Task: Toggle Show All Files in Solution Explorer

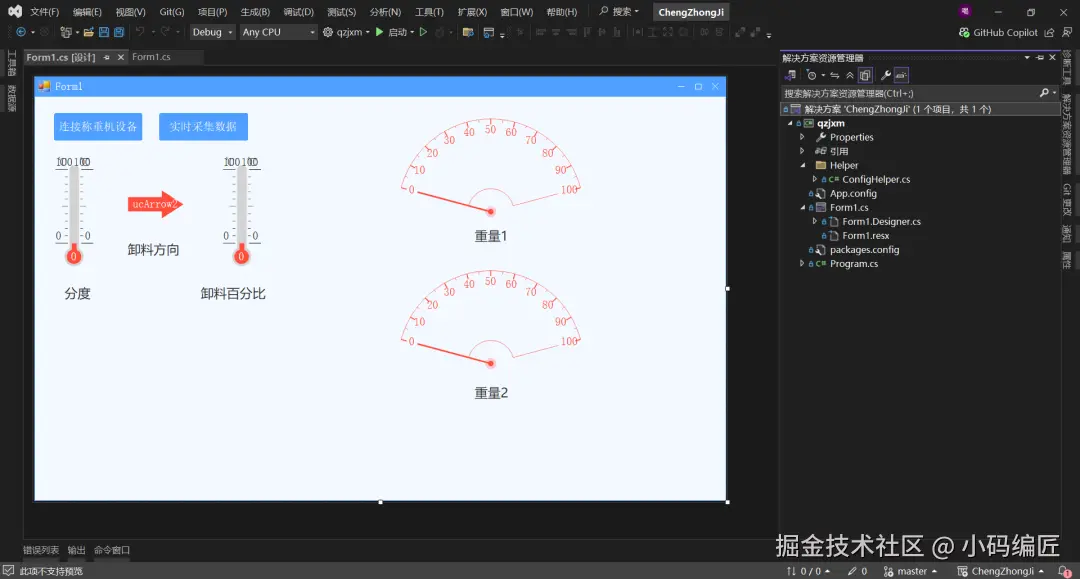Action: point(865,75)
